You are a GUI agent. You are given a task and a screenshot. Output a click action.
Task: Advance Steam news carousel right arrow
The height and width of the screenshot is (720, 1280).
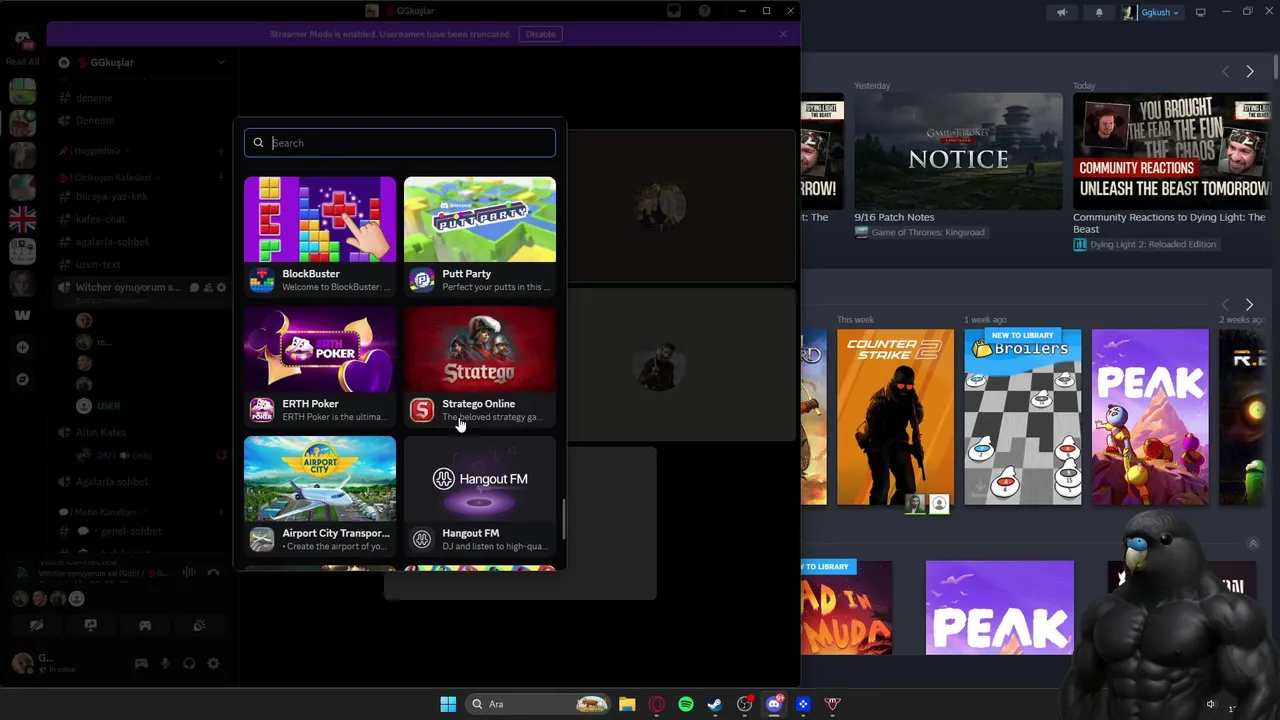coord(1250,72)
